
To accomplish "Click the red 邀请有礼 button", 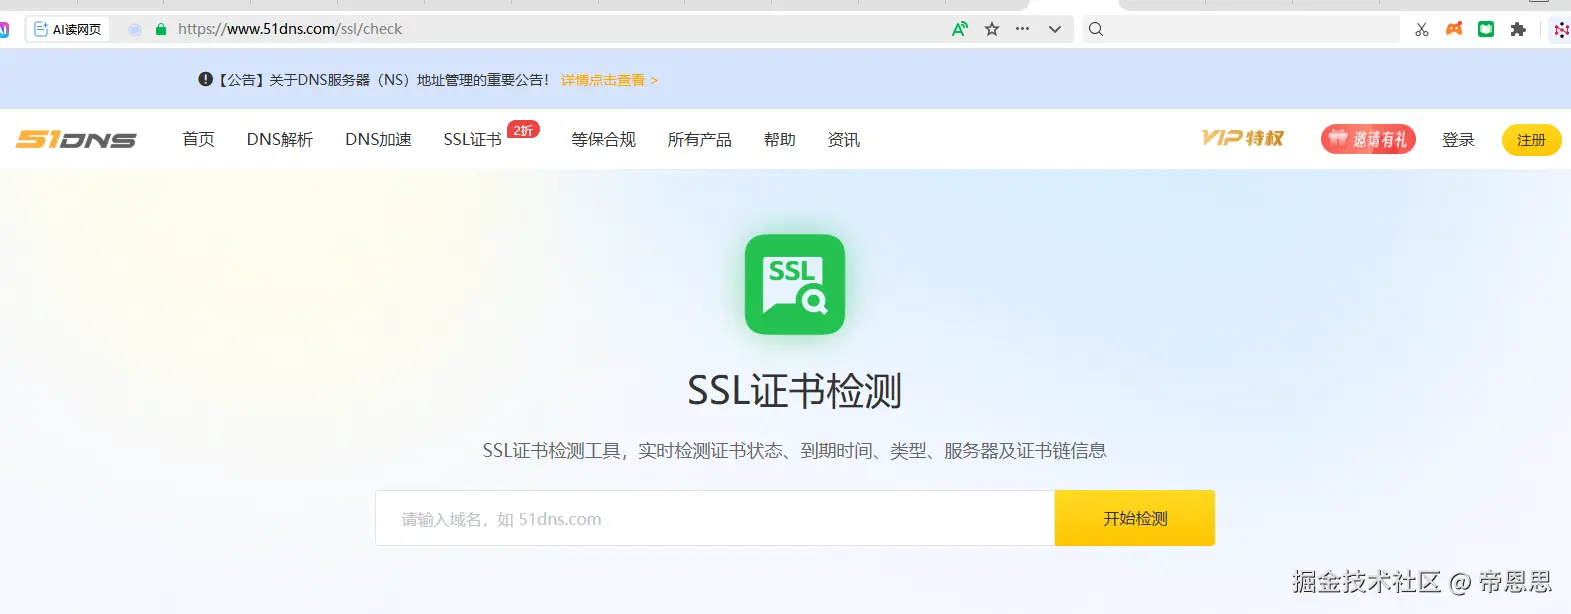I will [x=1368, y=139].
